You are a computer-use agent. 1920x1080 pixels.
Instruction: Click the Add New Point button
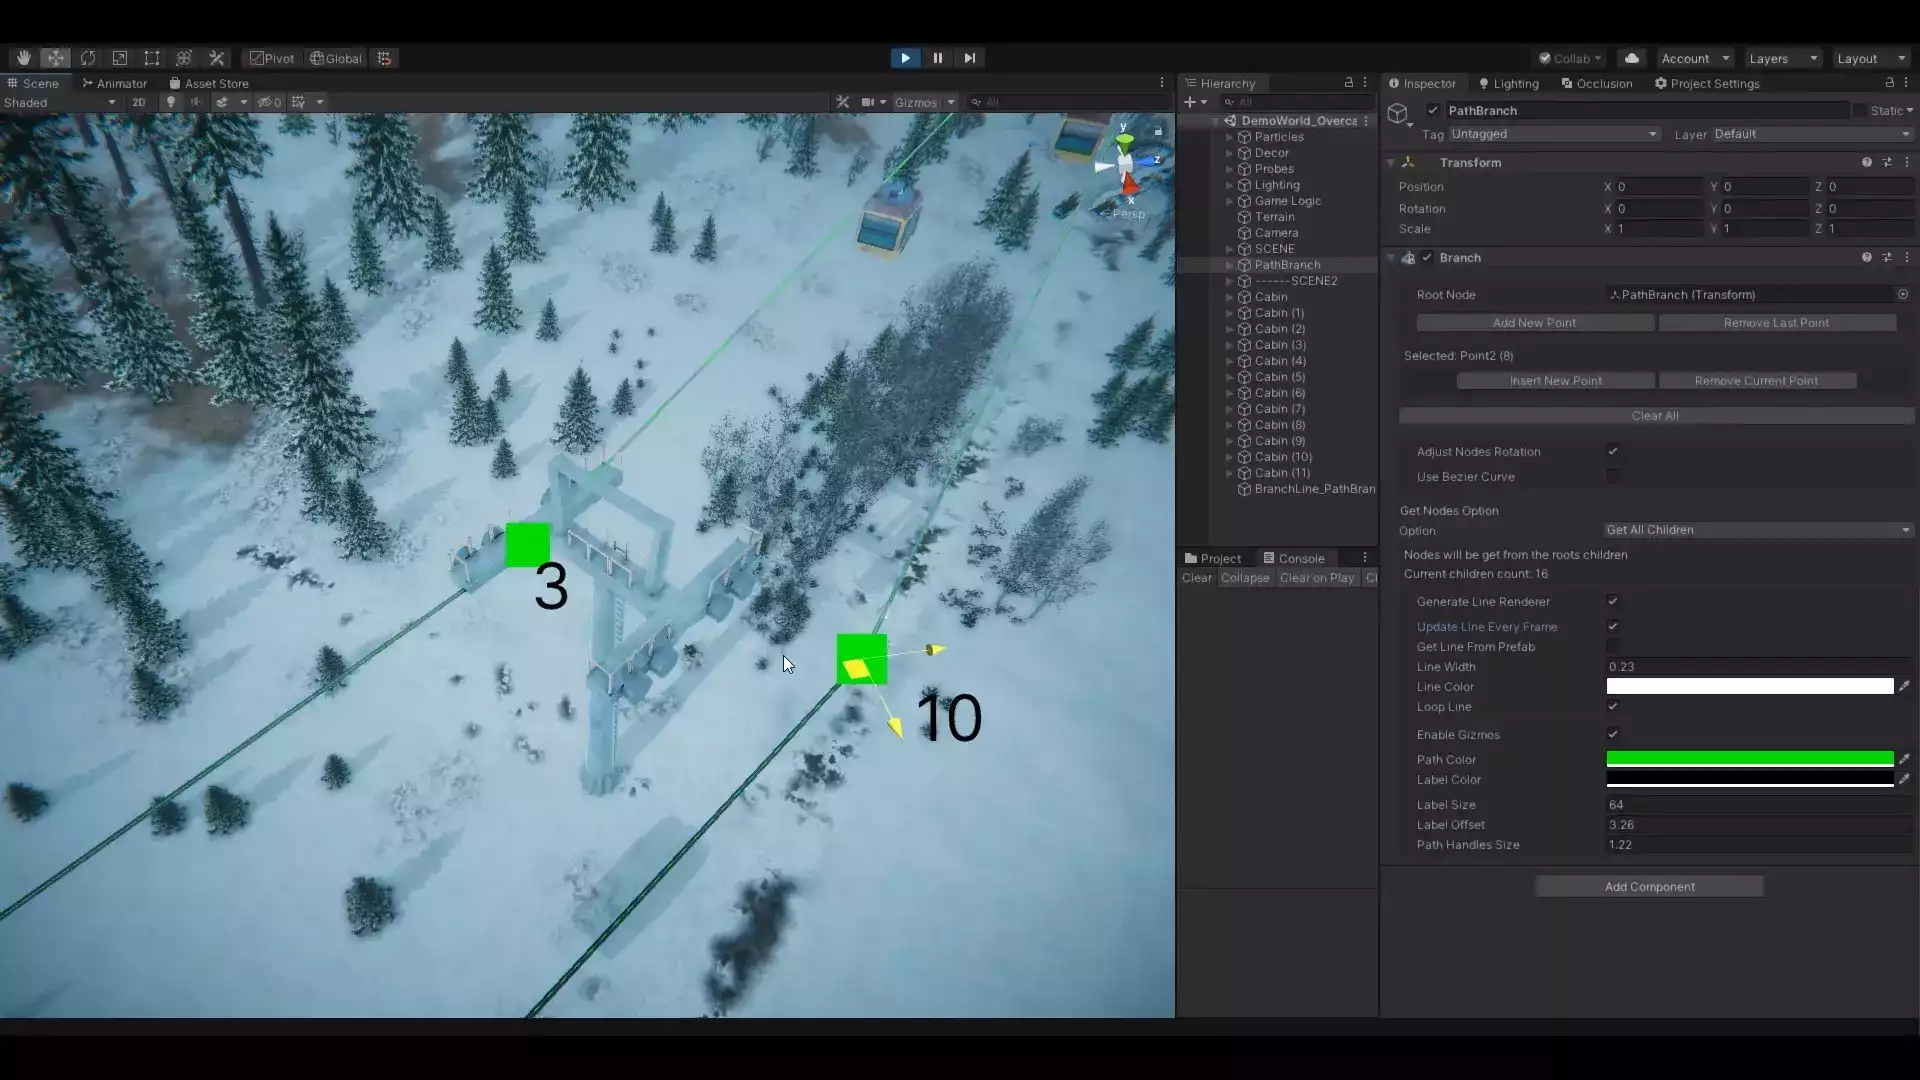(x=1534, y=323)
